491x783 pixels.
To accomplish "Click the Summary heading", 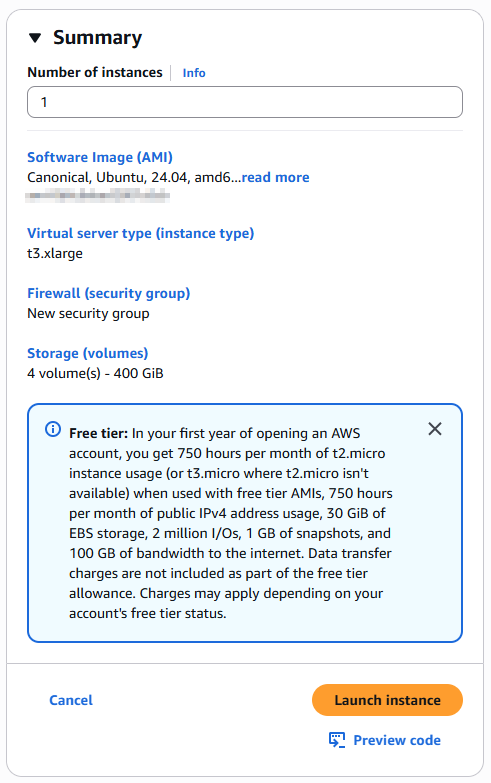I will [x=97, y=38].
